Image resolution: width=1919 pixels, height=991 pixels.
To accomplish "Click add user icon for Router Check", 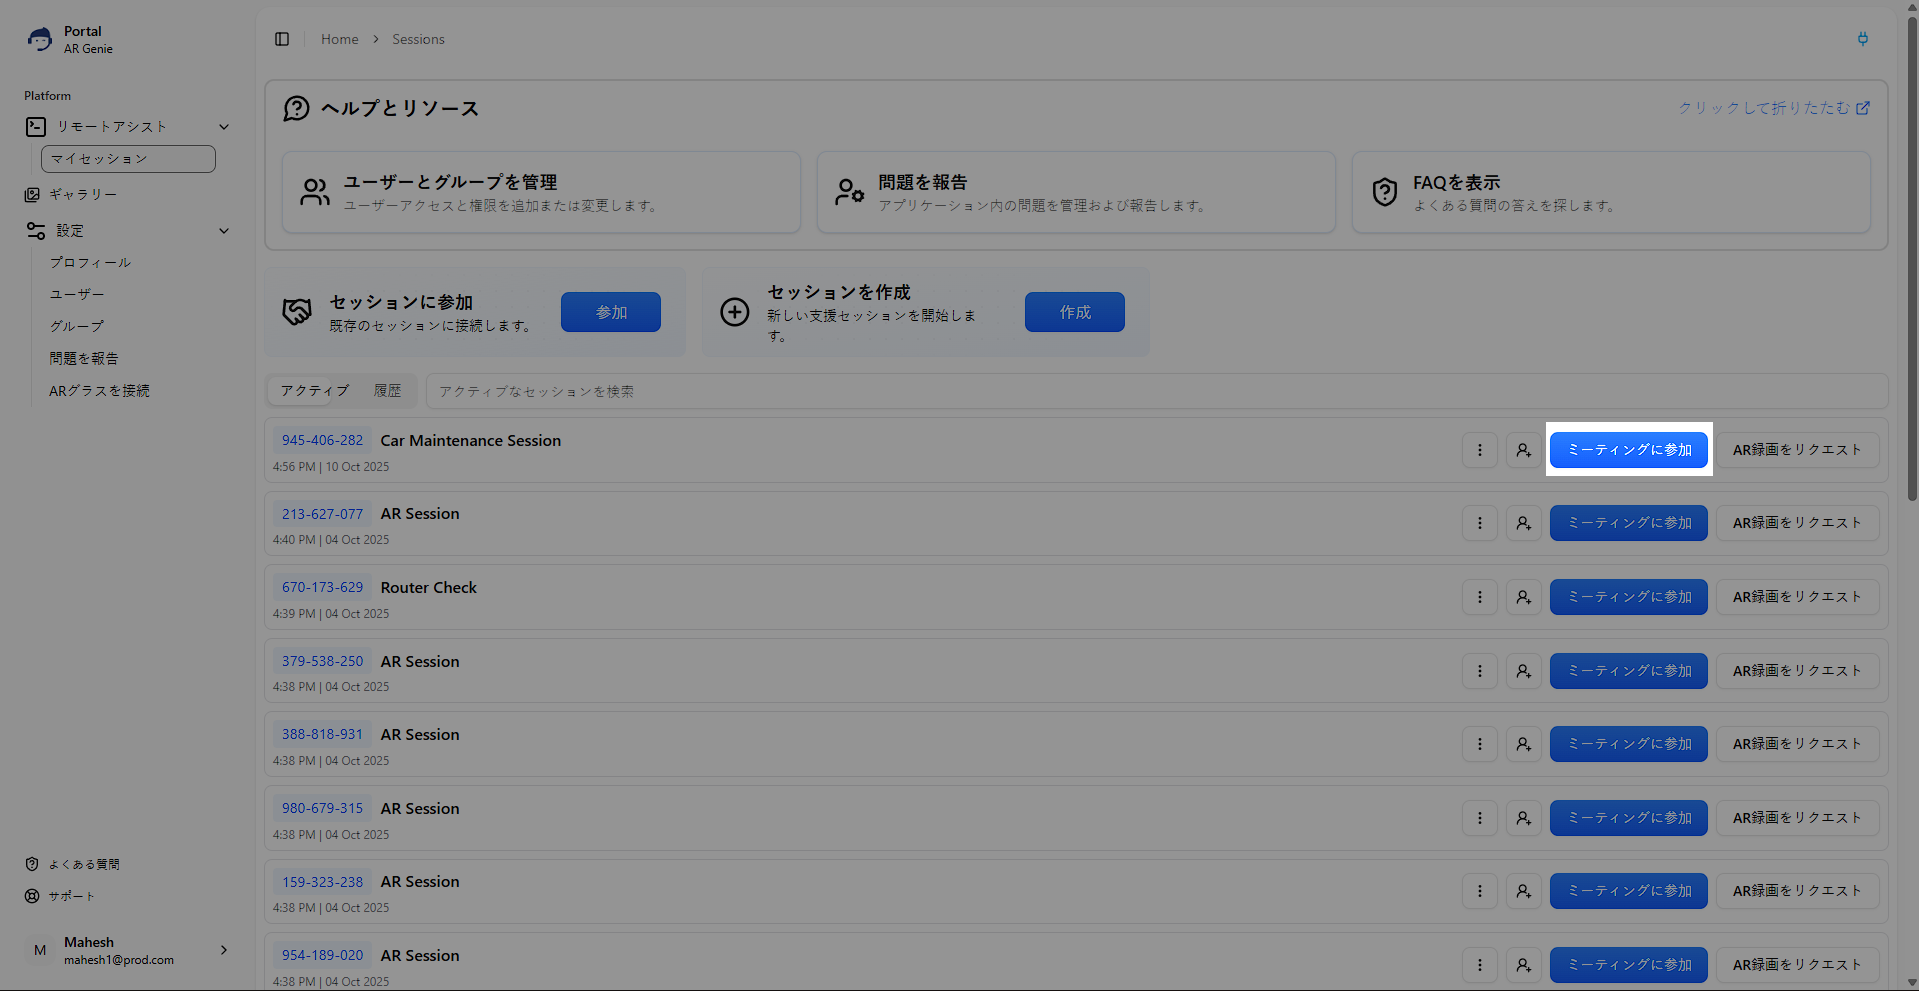I will coord(1523,597).
